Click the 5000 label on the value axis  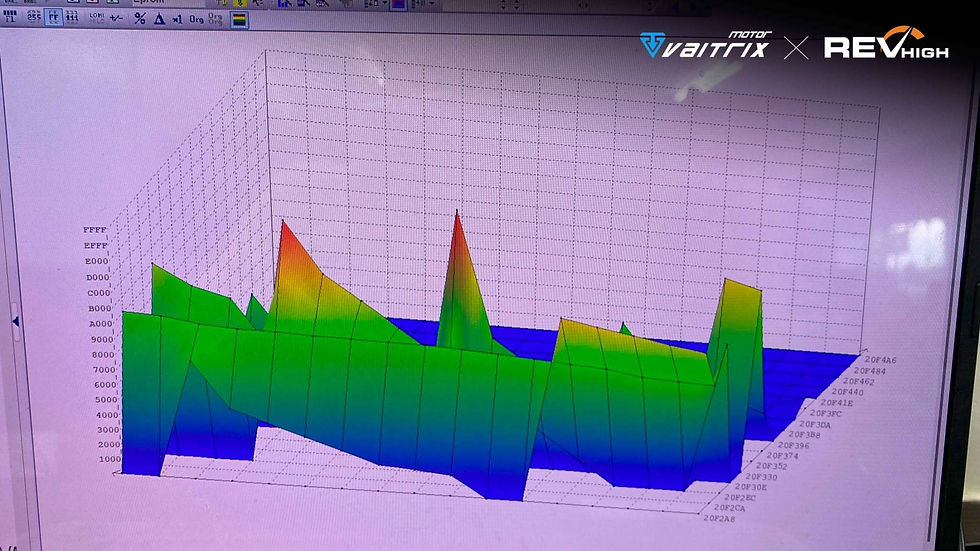[x=107, y=400]
